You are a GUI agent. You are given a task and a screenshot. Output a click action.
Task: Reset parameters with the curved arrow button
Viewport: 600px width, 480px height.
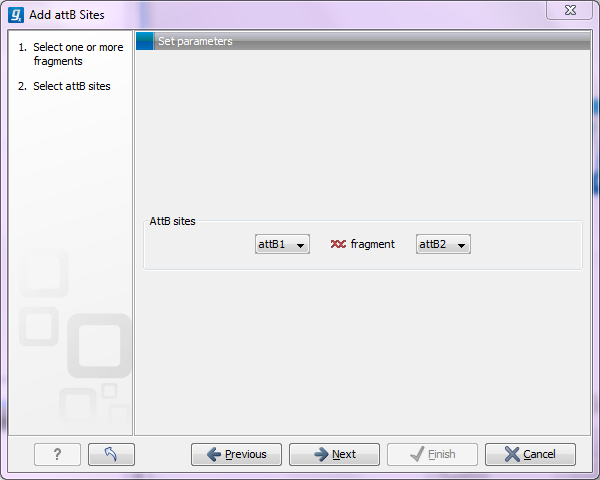pos(111,454)
